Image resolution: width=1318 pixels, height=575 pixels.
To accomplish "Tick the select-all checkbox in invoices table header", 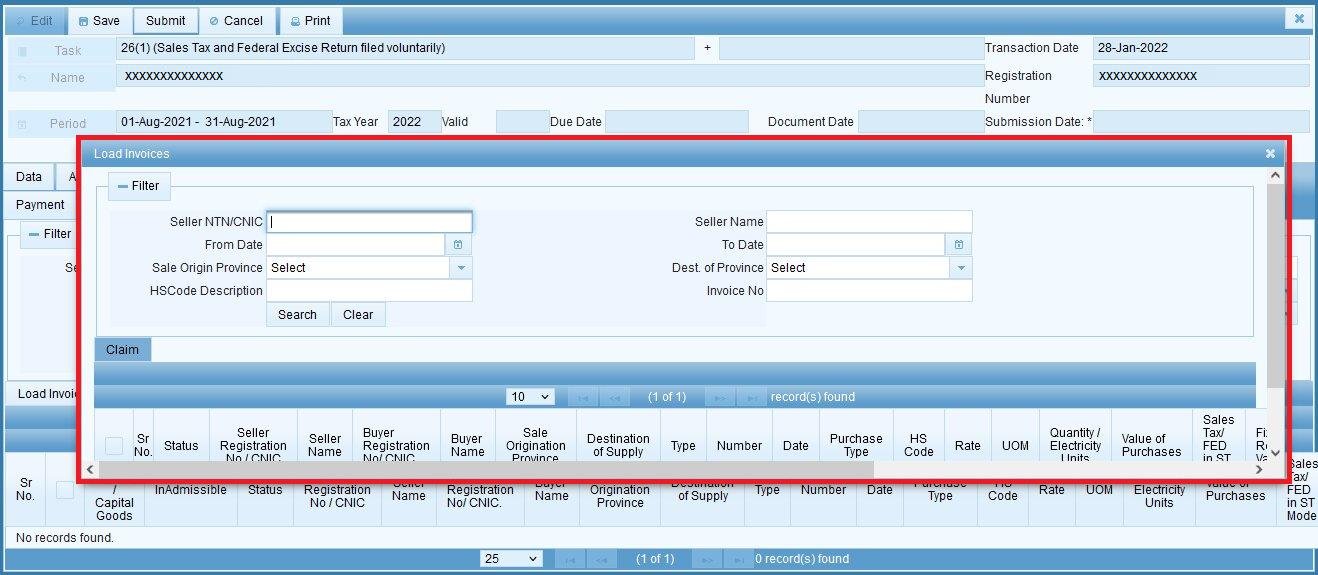I will coord(114,445).
